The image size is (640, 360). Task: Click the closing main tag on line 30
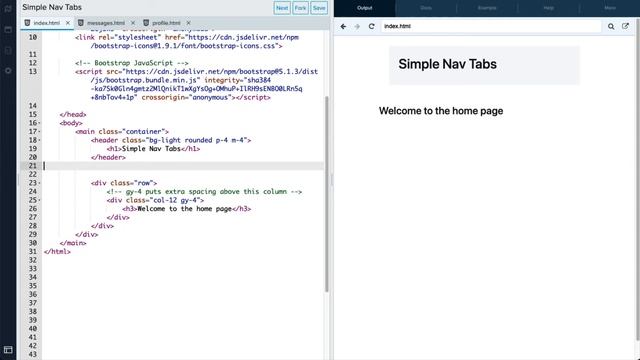coord(73,243)
